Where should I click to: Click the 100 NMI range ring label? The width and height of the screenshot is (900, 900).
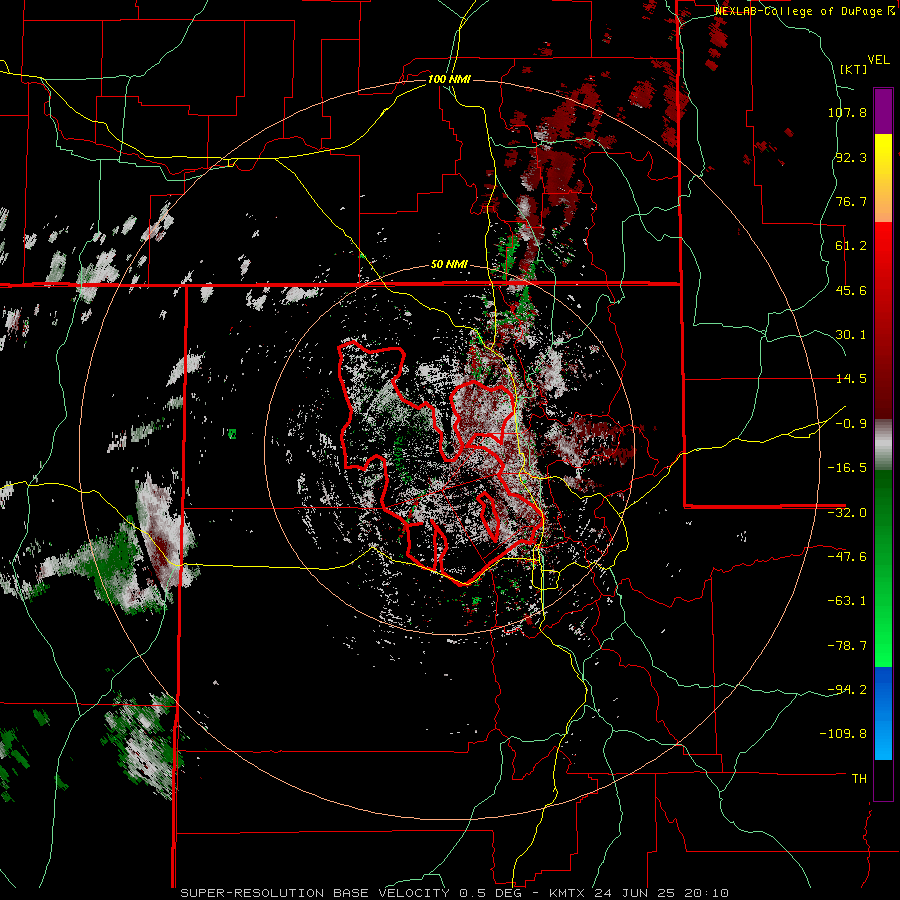coord(449,79)
